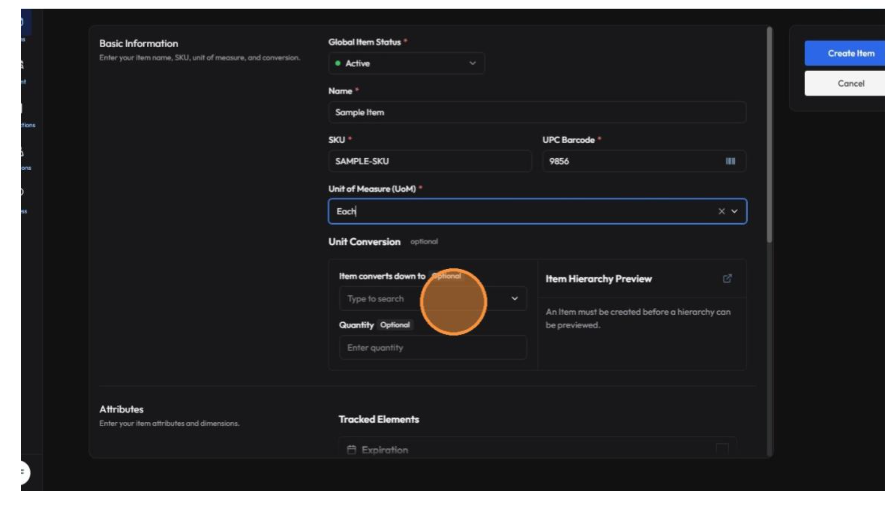
Task: Click the Cancel button
Action: tap(846, 83)
